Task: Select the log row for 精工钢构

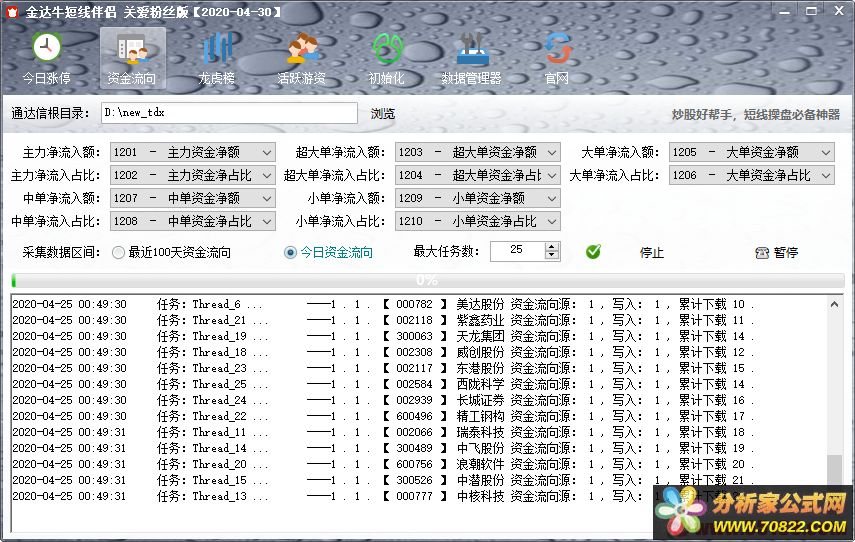Action: (383, 416)
